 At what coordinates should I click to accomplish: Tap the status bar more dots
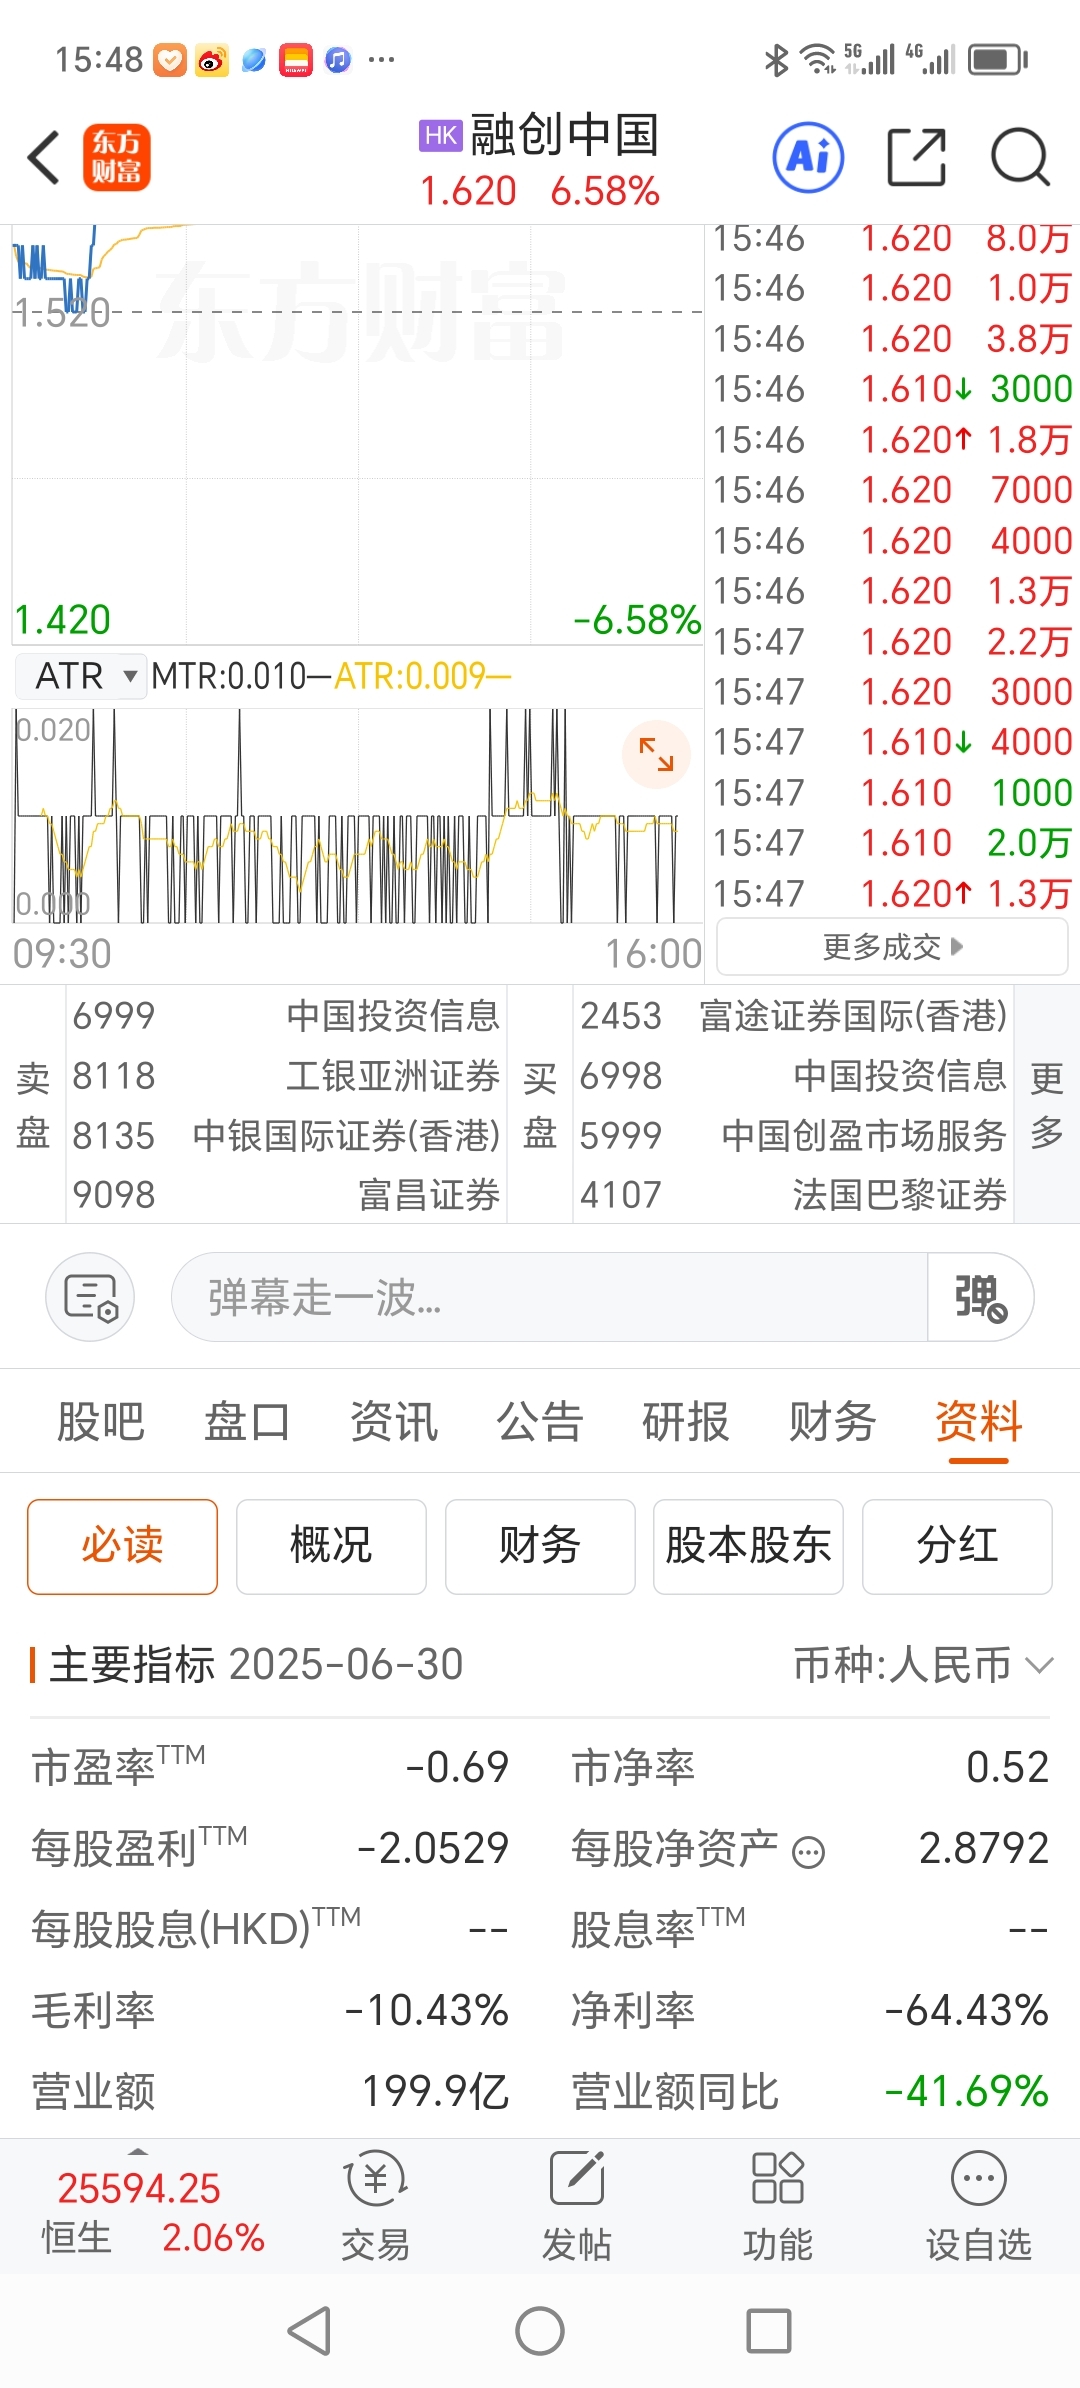(381, 60)
